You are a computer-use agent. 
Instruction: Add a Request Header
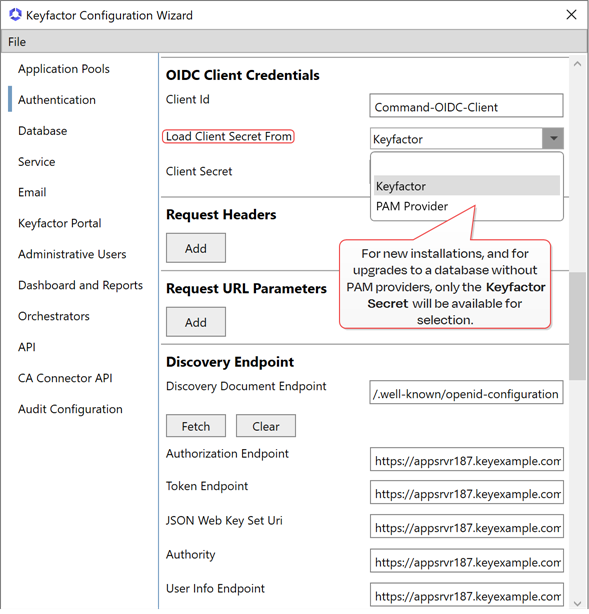pos(196,248)
